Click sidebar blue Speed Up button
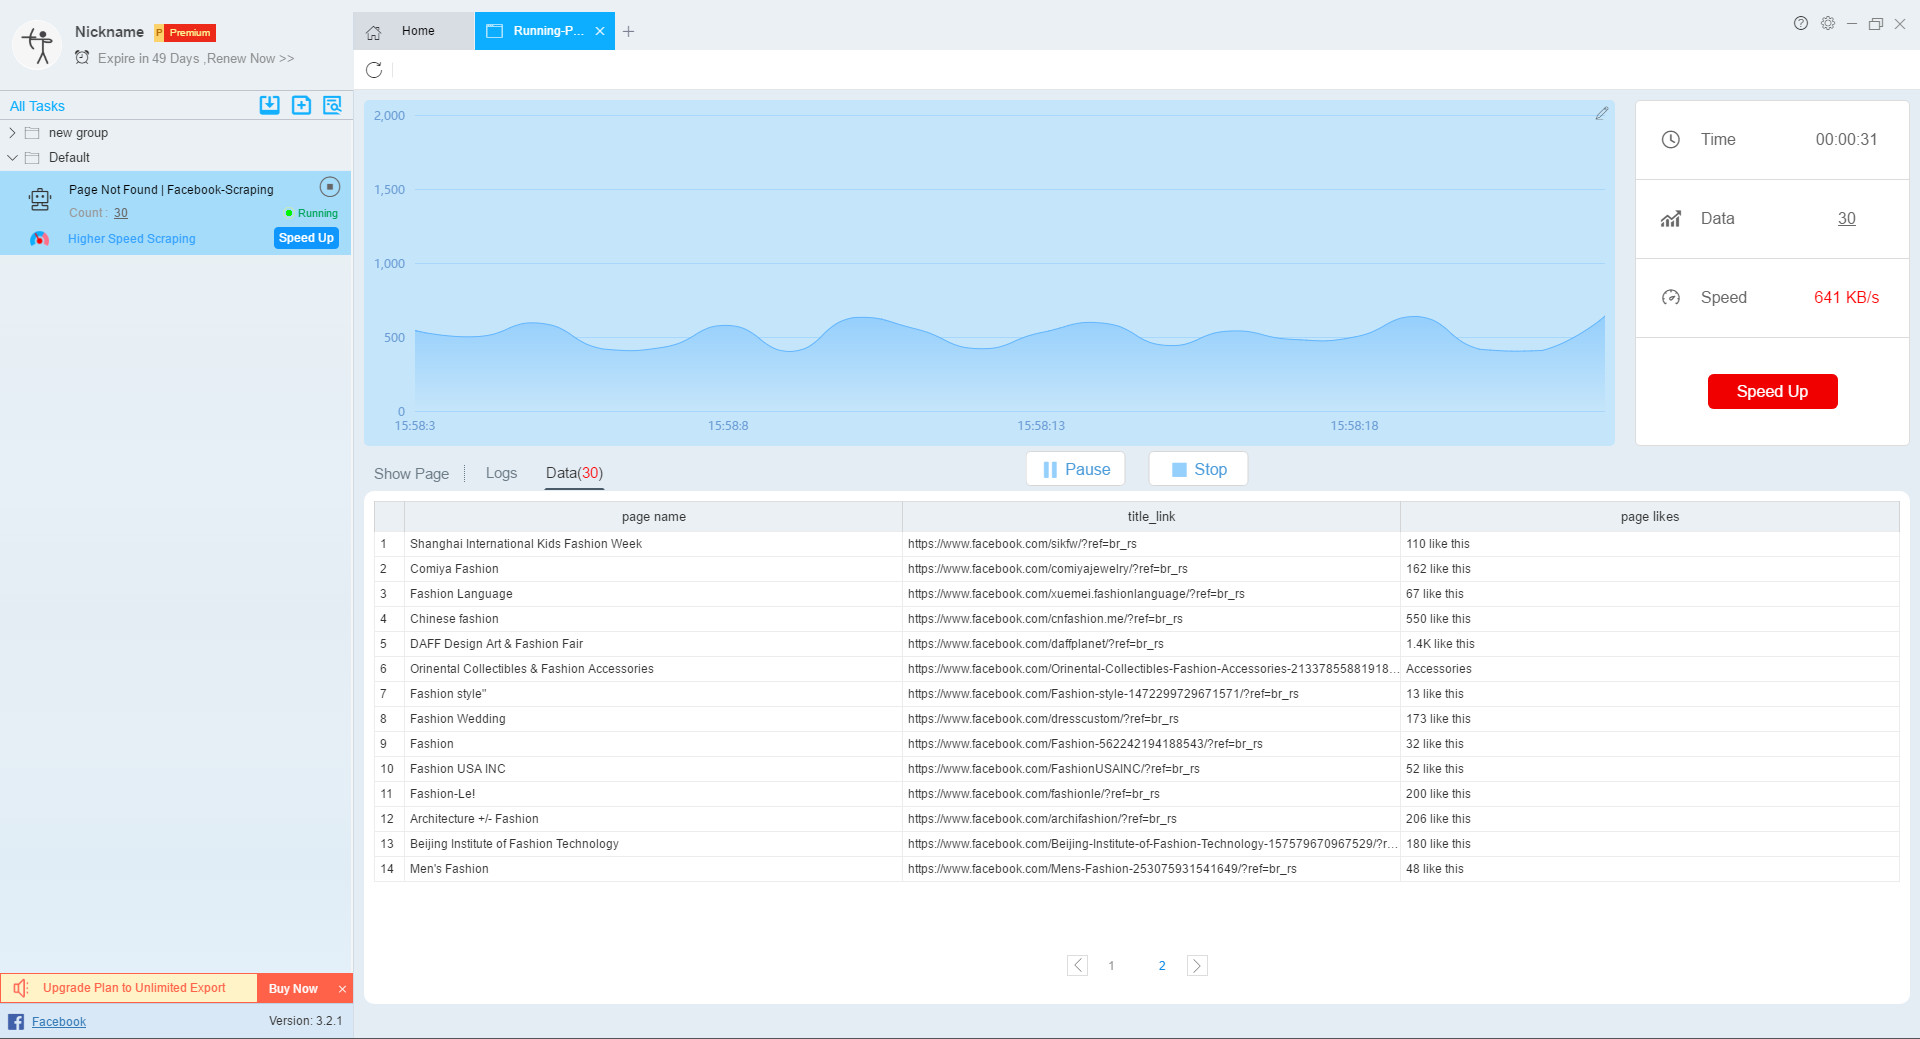The image size is (1920, 1039). tap(306, 238)
